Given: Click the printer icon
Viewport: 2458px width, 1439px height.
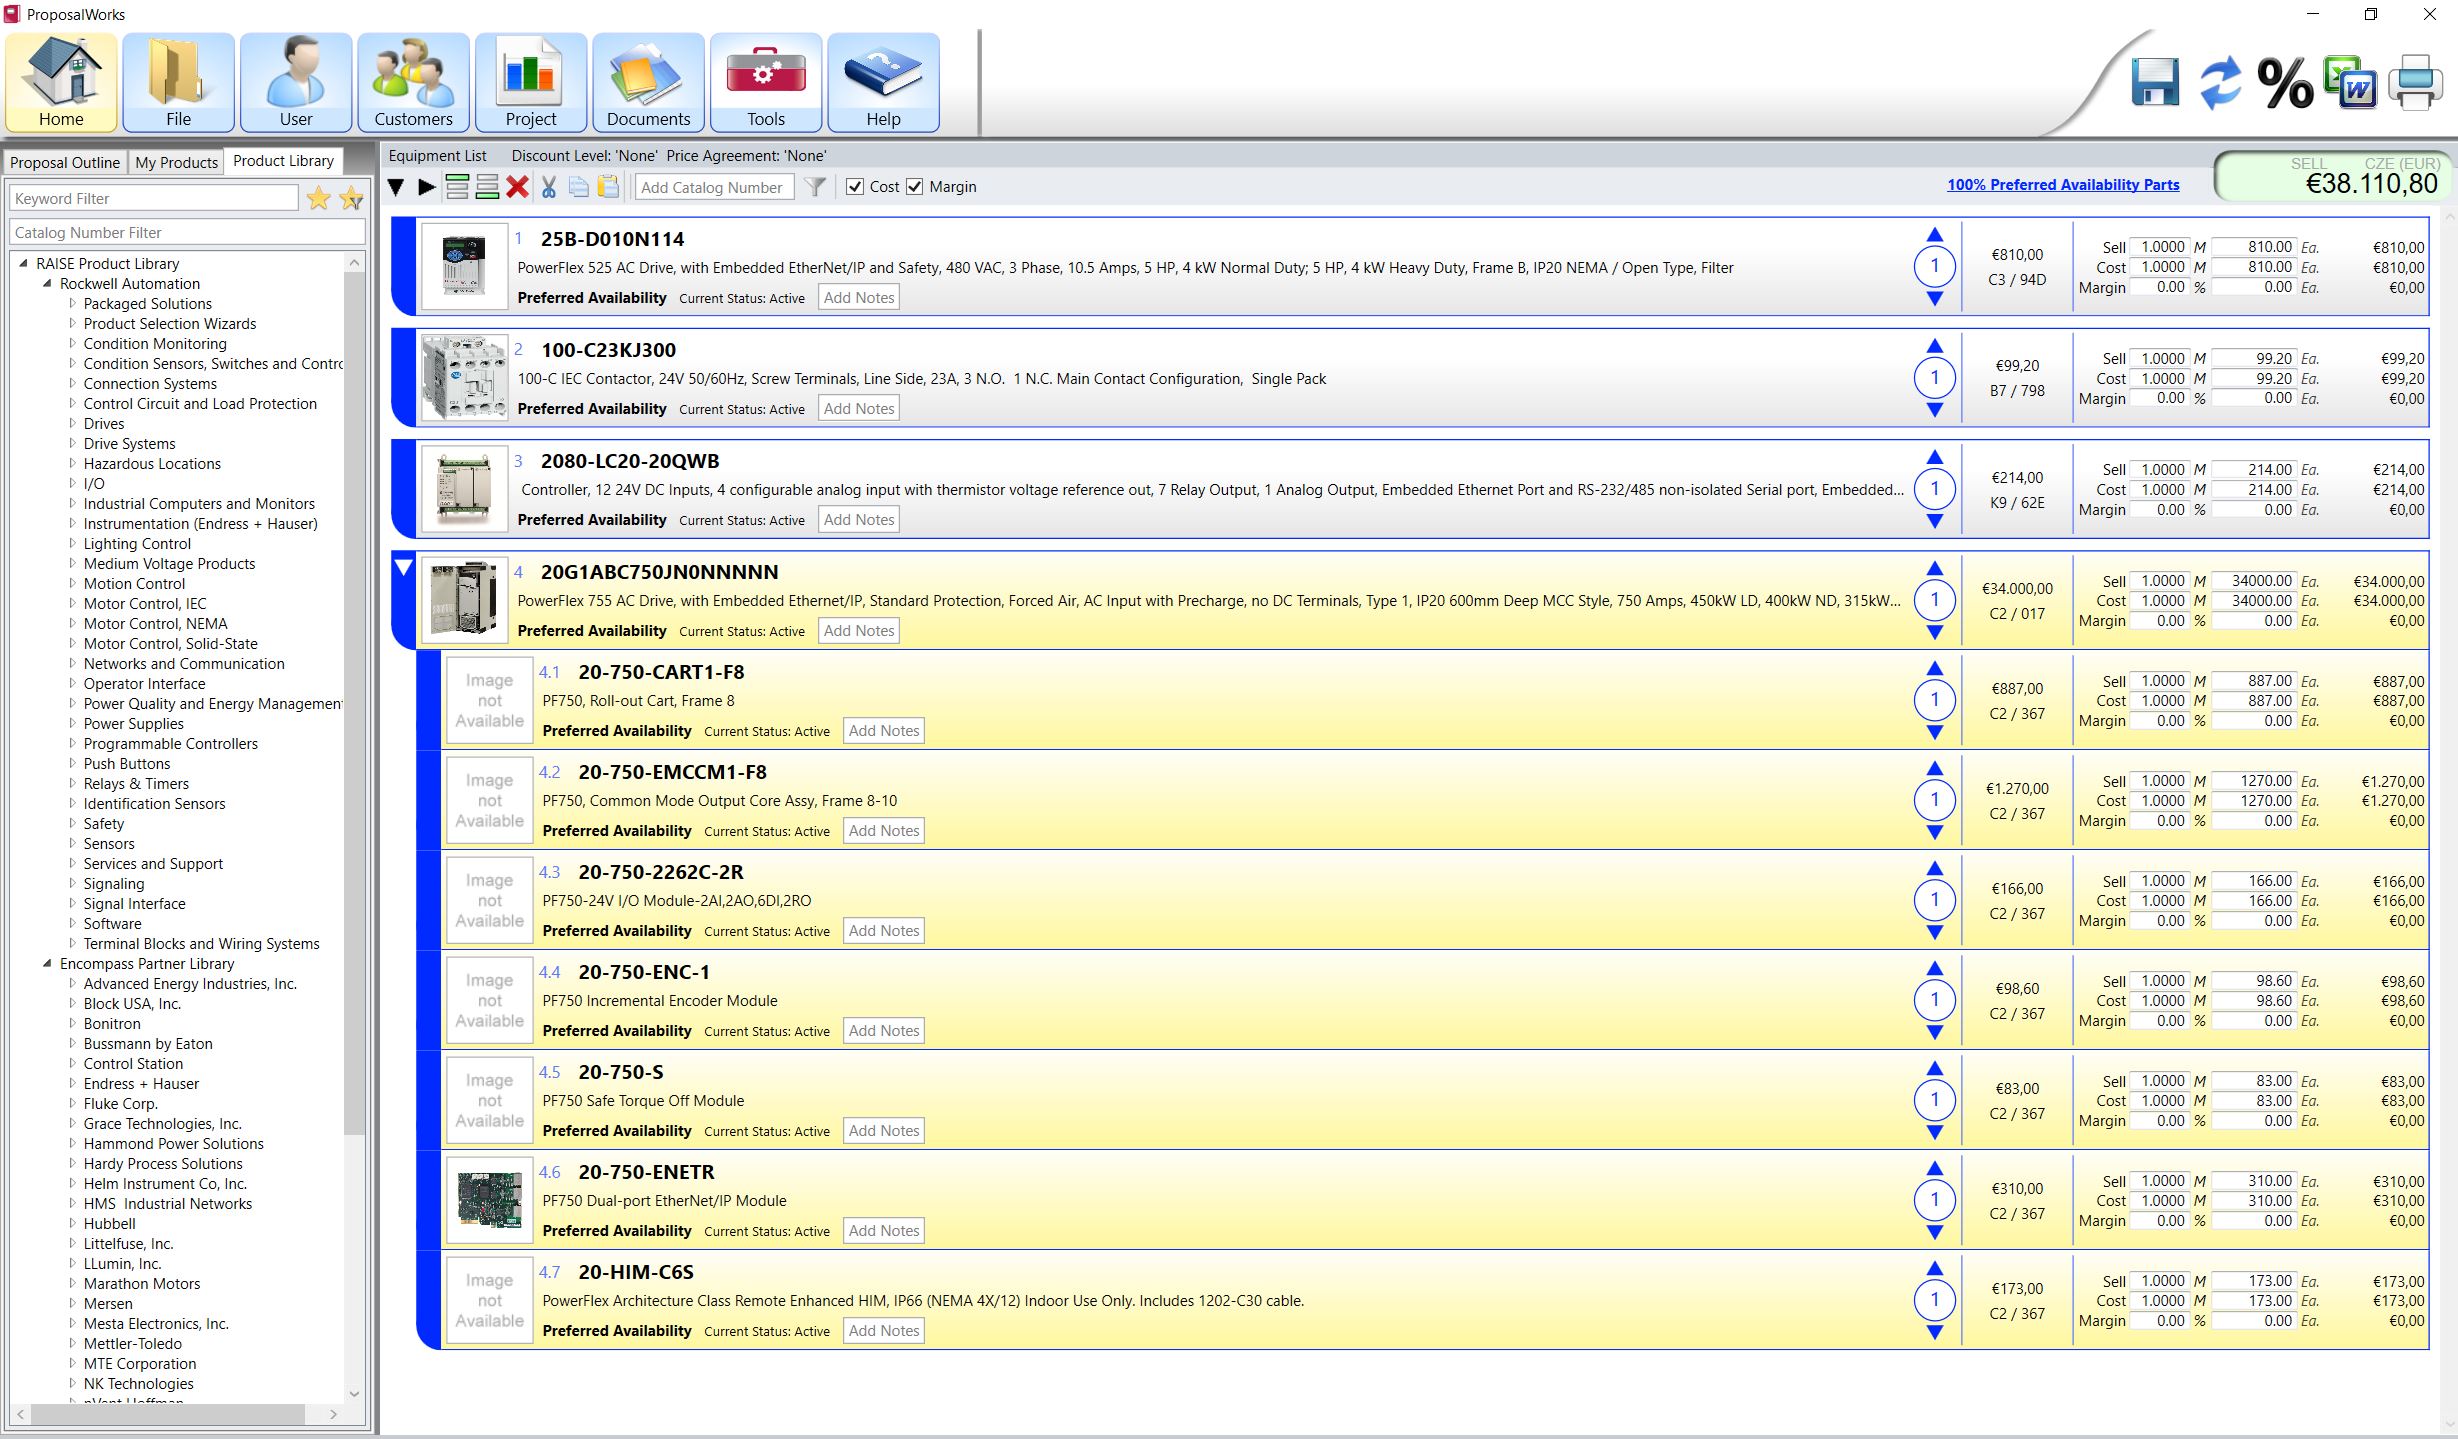Looking at the screenshot, I should (2415, 83).
